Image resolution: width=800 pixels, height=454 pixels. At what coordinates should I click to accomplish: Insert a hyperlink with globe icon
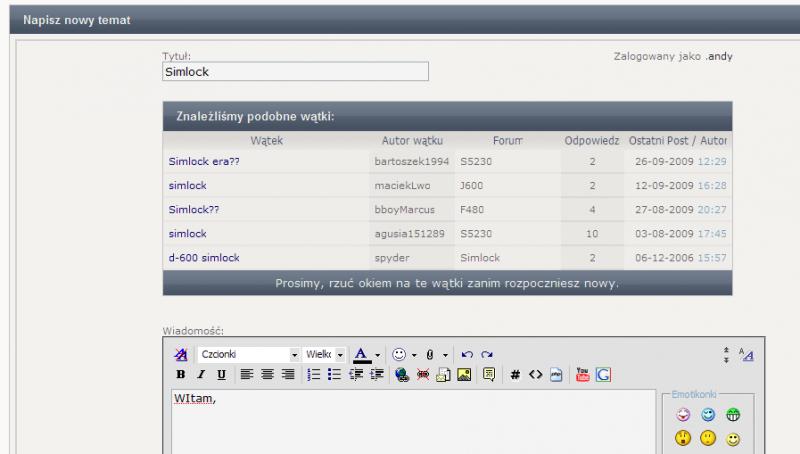(x=402, y=374)
